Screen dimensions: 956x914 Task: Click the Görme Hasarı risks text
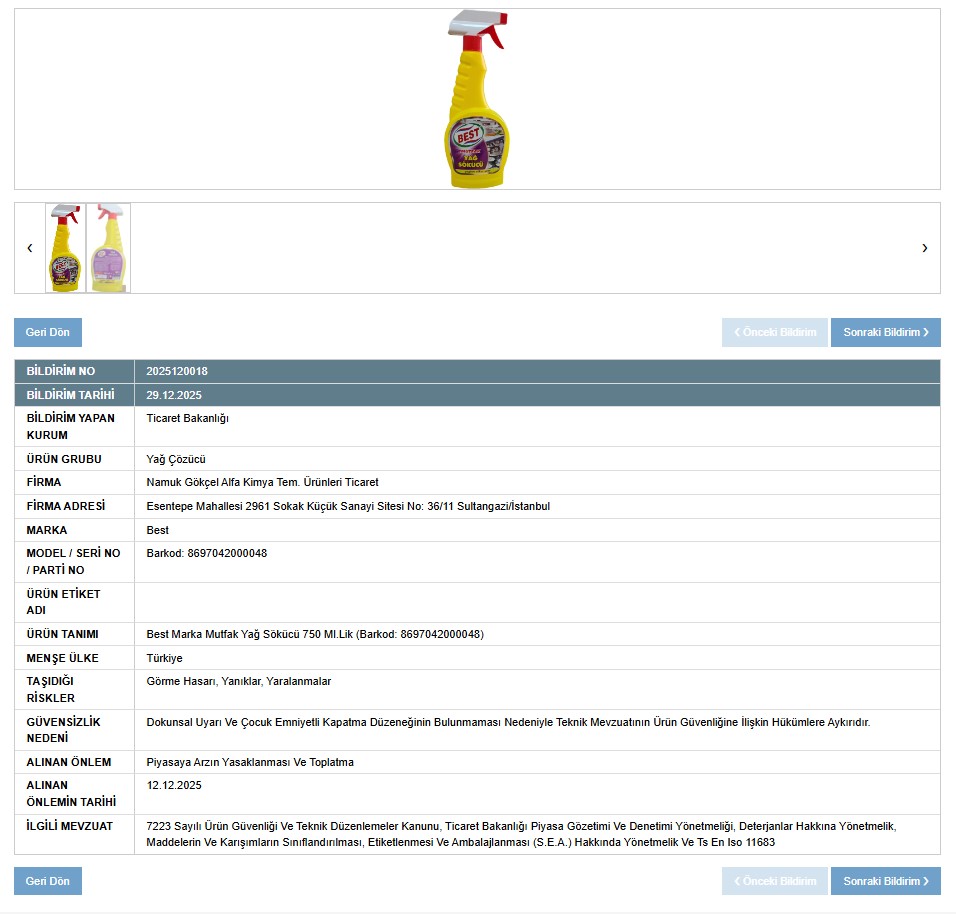pos(239,681)
